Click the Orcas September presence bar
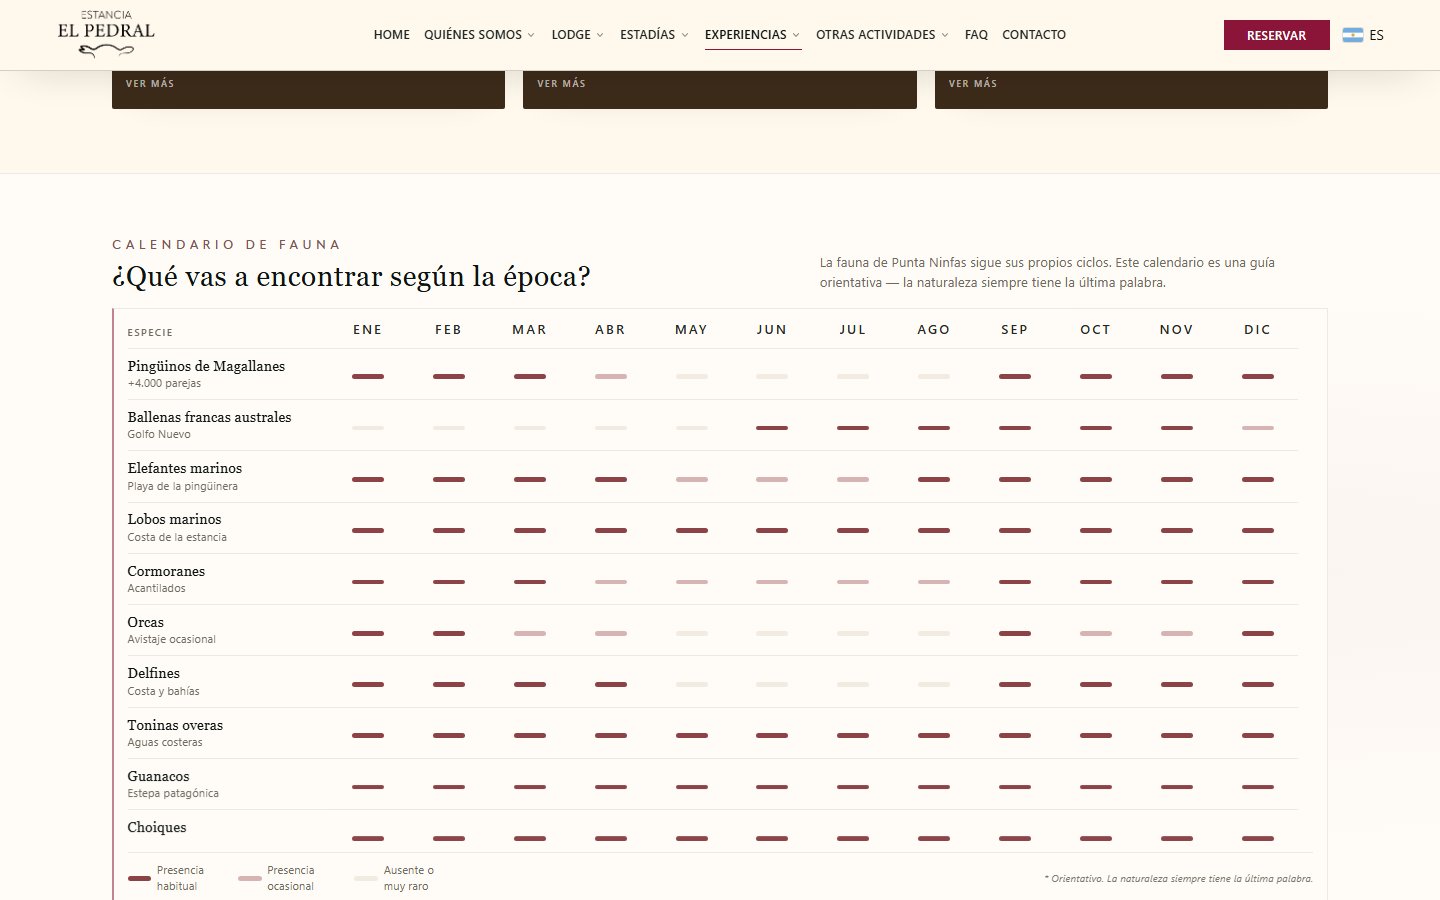The width and height of the screenshot is (1440, 900). 1015,633
